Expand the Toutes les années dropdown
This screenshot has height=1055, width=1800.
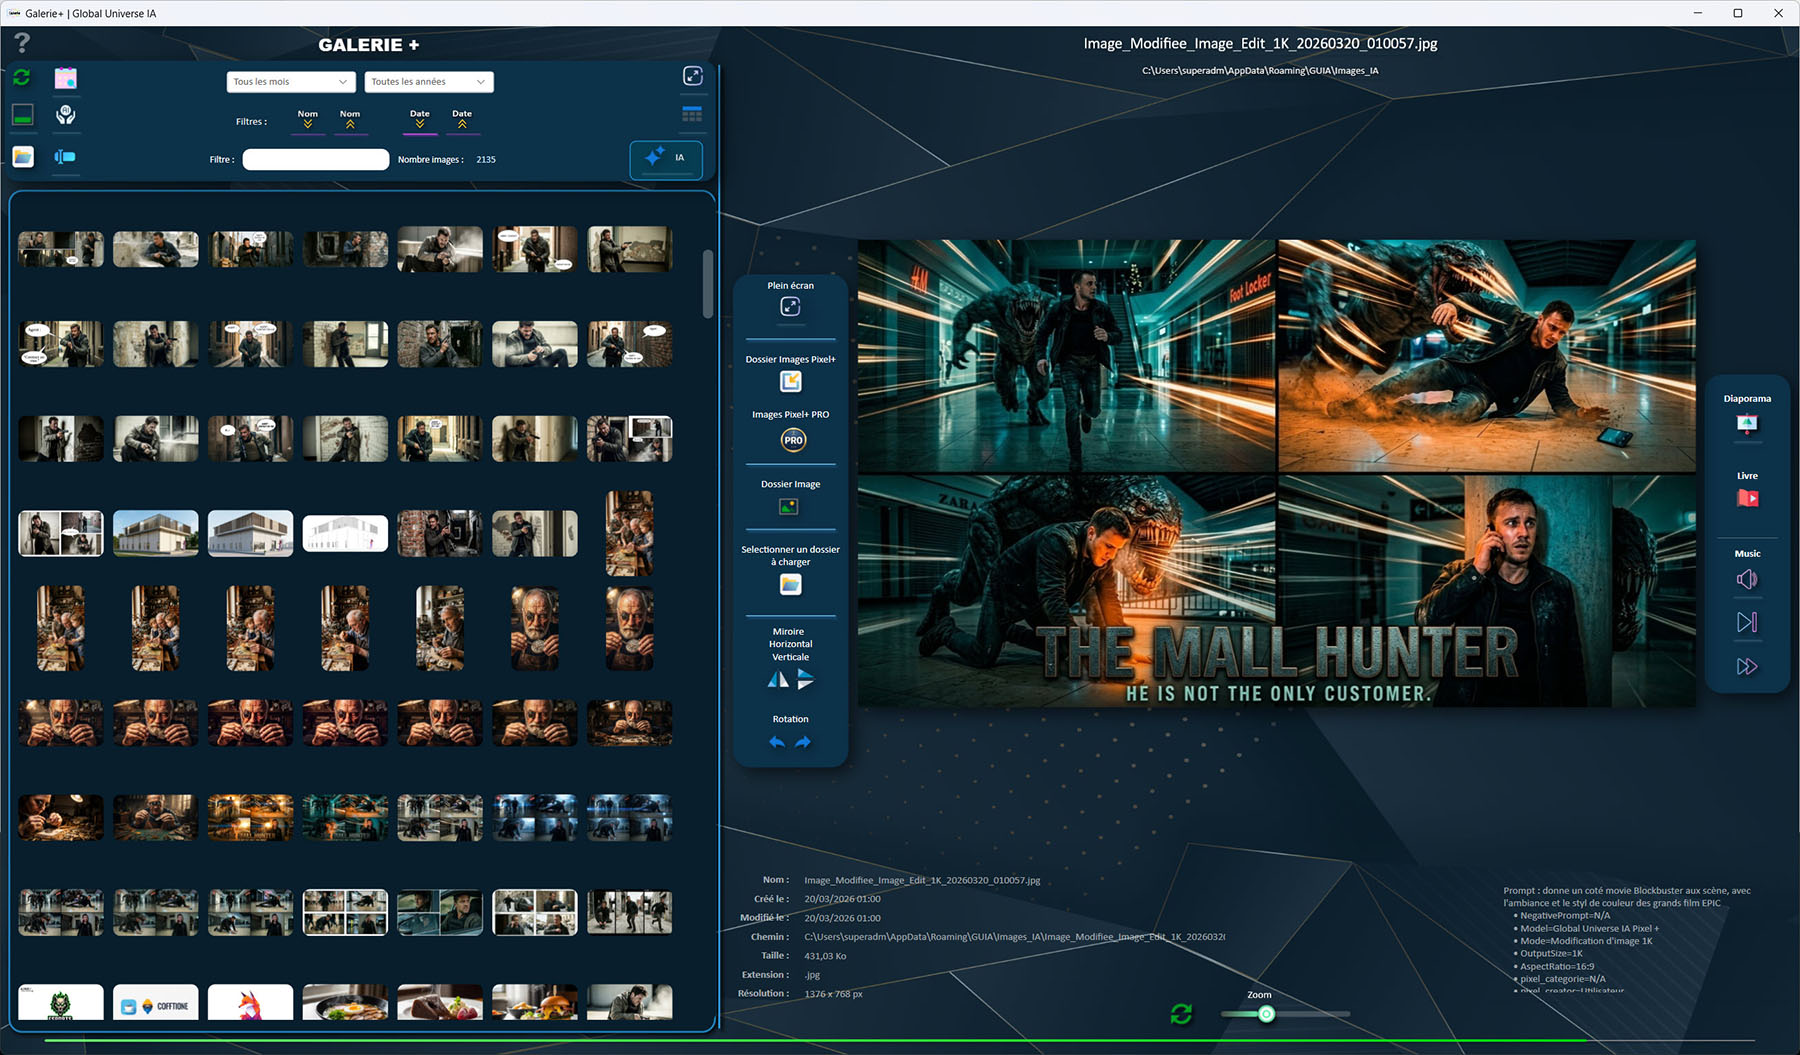428,82
